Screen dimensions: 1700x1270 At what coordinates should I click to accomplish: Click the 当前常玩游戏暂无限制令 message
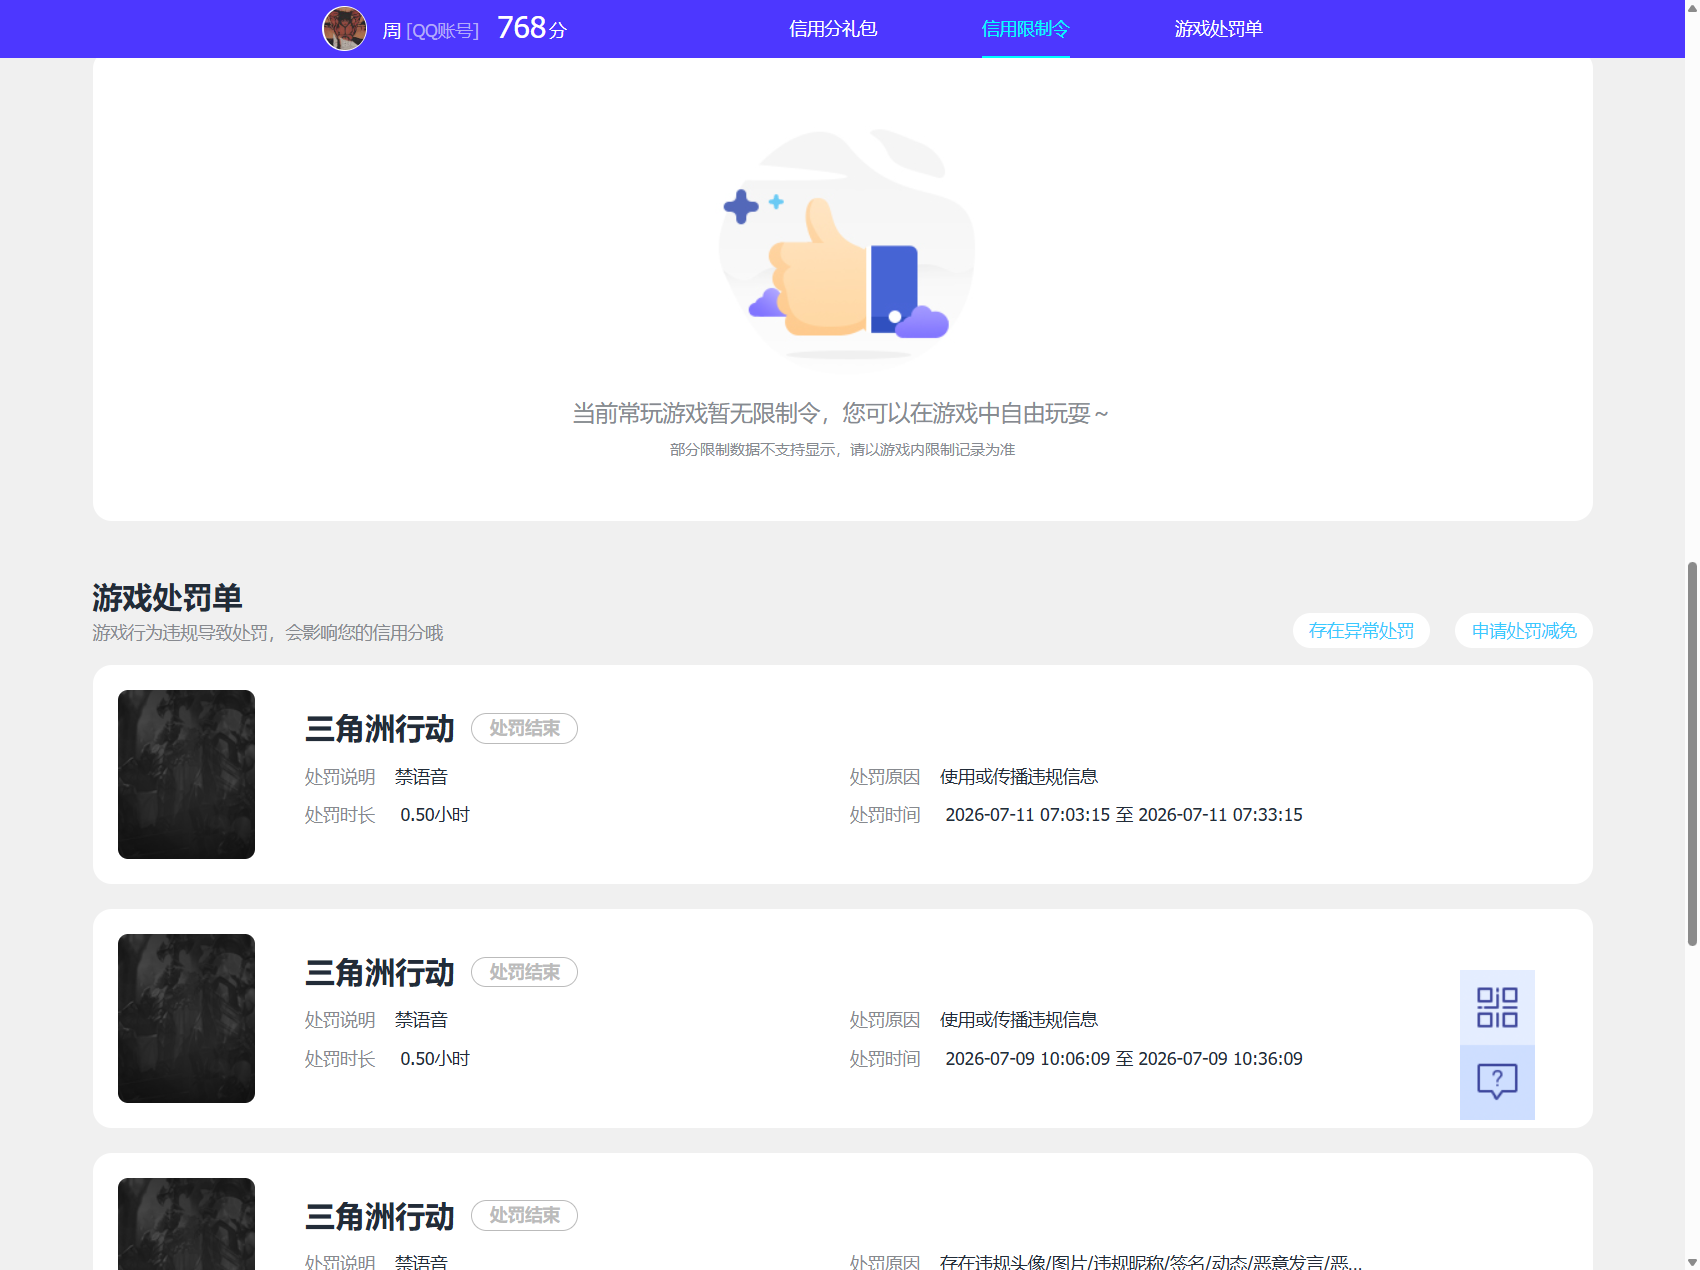coord(841,413)
